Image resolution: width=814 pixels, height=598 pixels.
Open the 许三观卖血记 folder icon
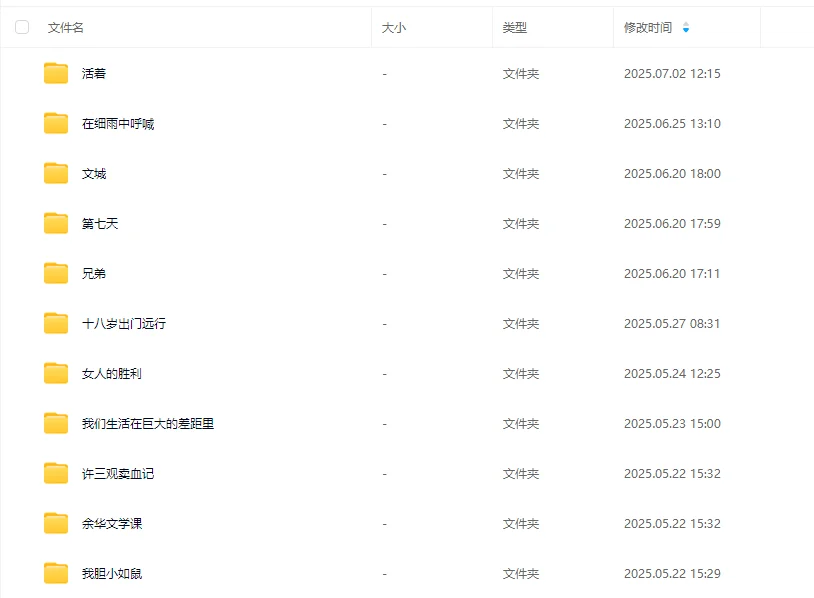(56, 473)
